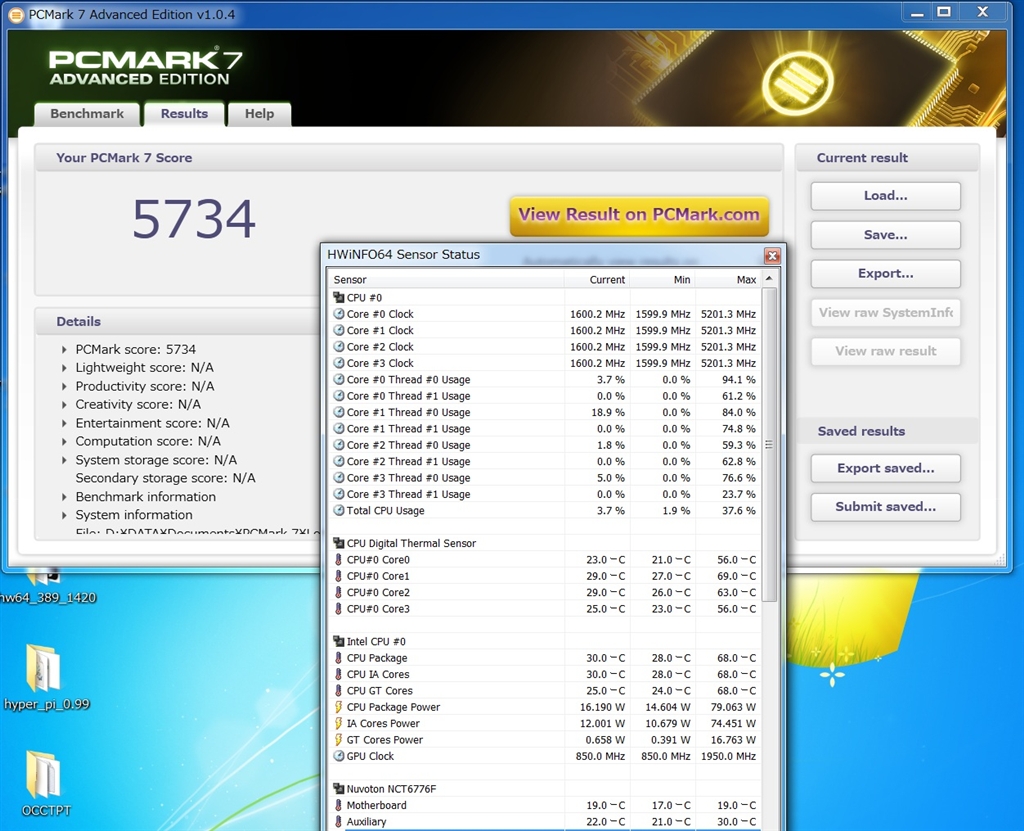The width and height of the screenshot is (1024, 831).
Task: Expand the Benchmark information section
Action: click(64, 497)
